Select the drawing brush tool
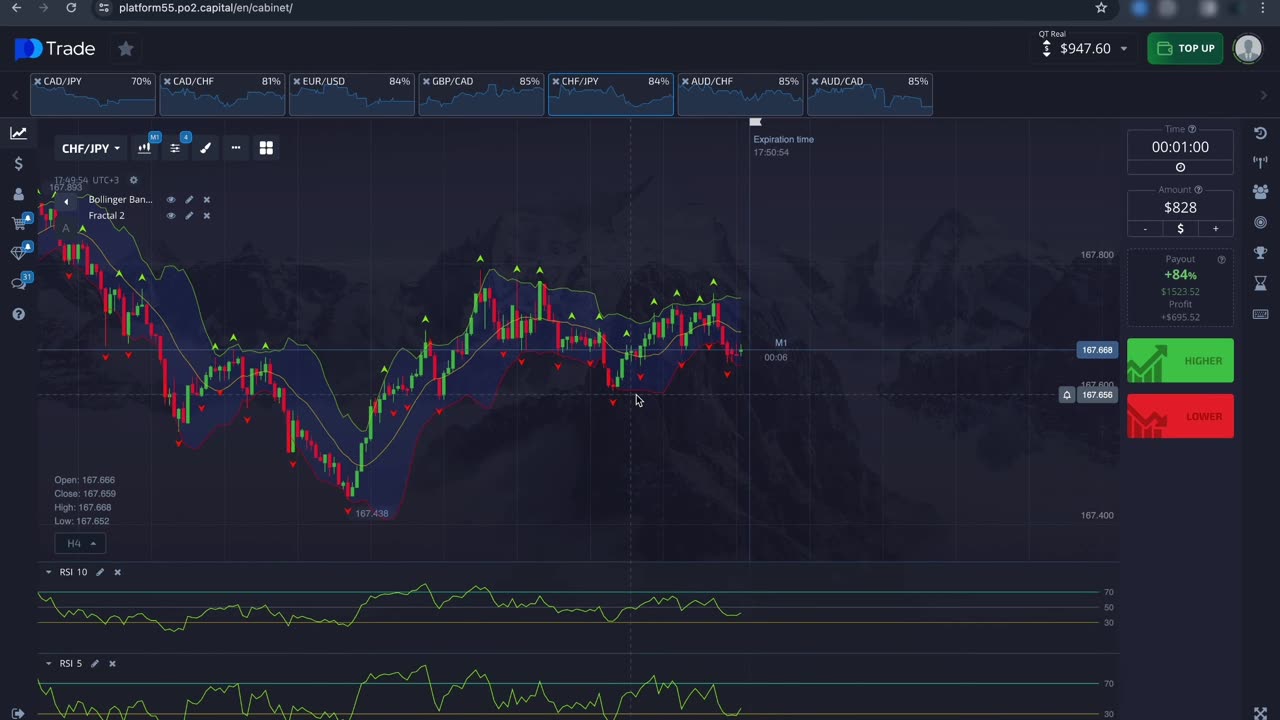 pyautogui.click(x=205, y=148)
